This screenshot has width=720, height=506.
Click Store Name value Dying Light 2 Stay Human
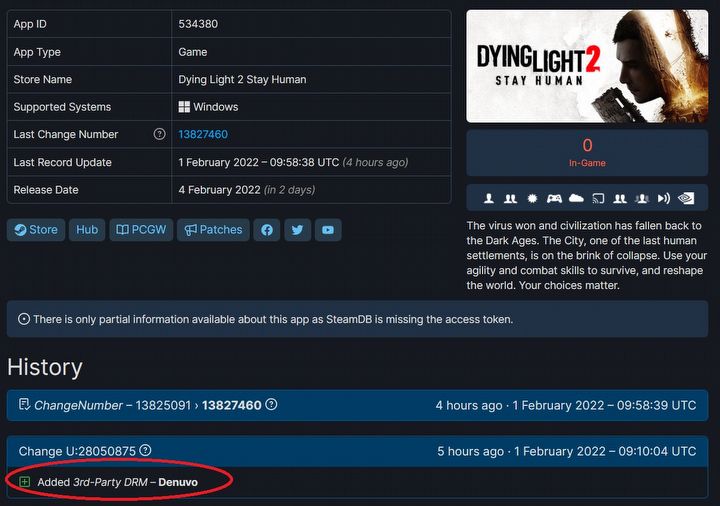click(x=242, y=79)
